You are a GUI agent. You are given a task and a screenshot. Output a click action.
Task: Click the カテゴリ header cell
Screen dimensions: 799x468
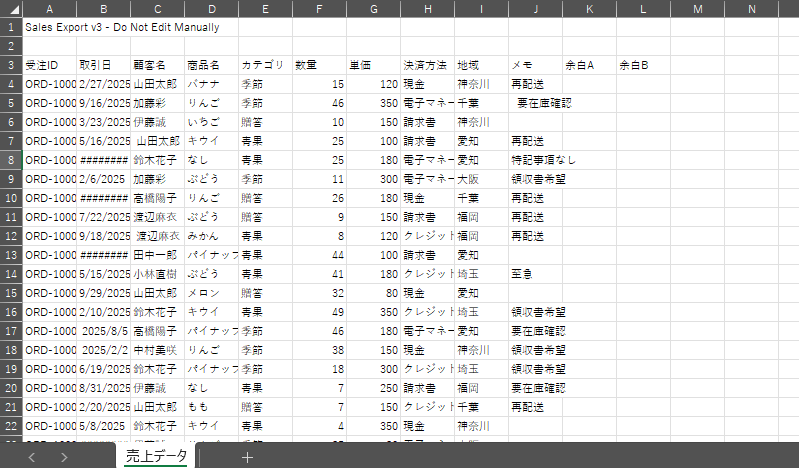click(x=265, y=65)
